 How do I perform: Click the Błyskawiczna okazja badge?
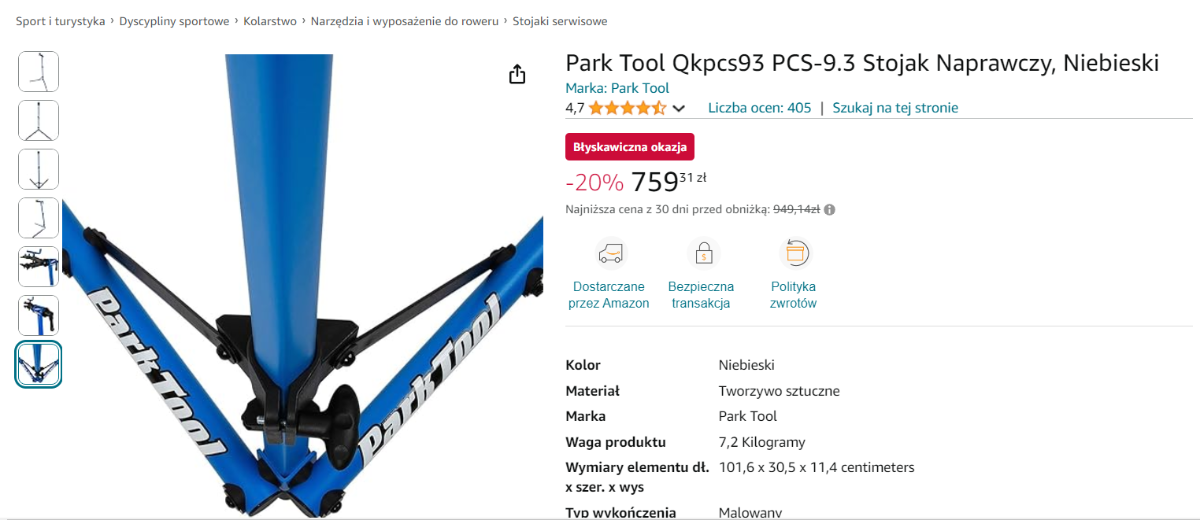point(630,147)
